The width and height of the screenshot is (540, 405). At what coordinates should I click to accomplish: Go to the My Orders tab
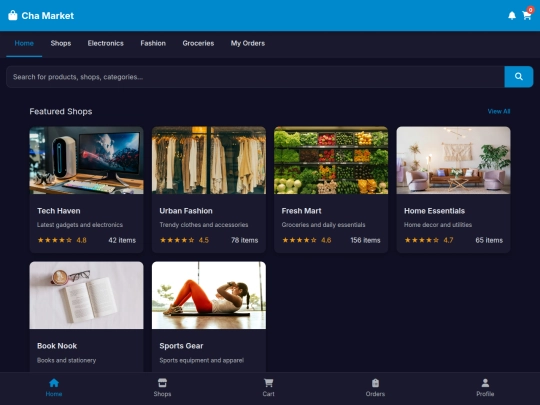[248, 43]
